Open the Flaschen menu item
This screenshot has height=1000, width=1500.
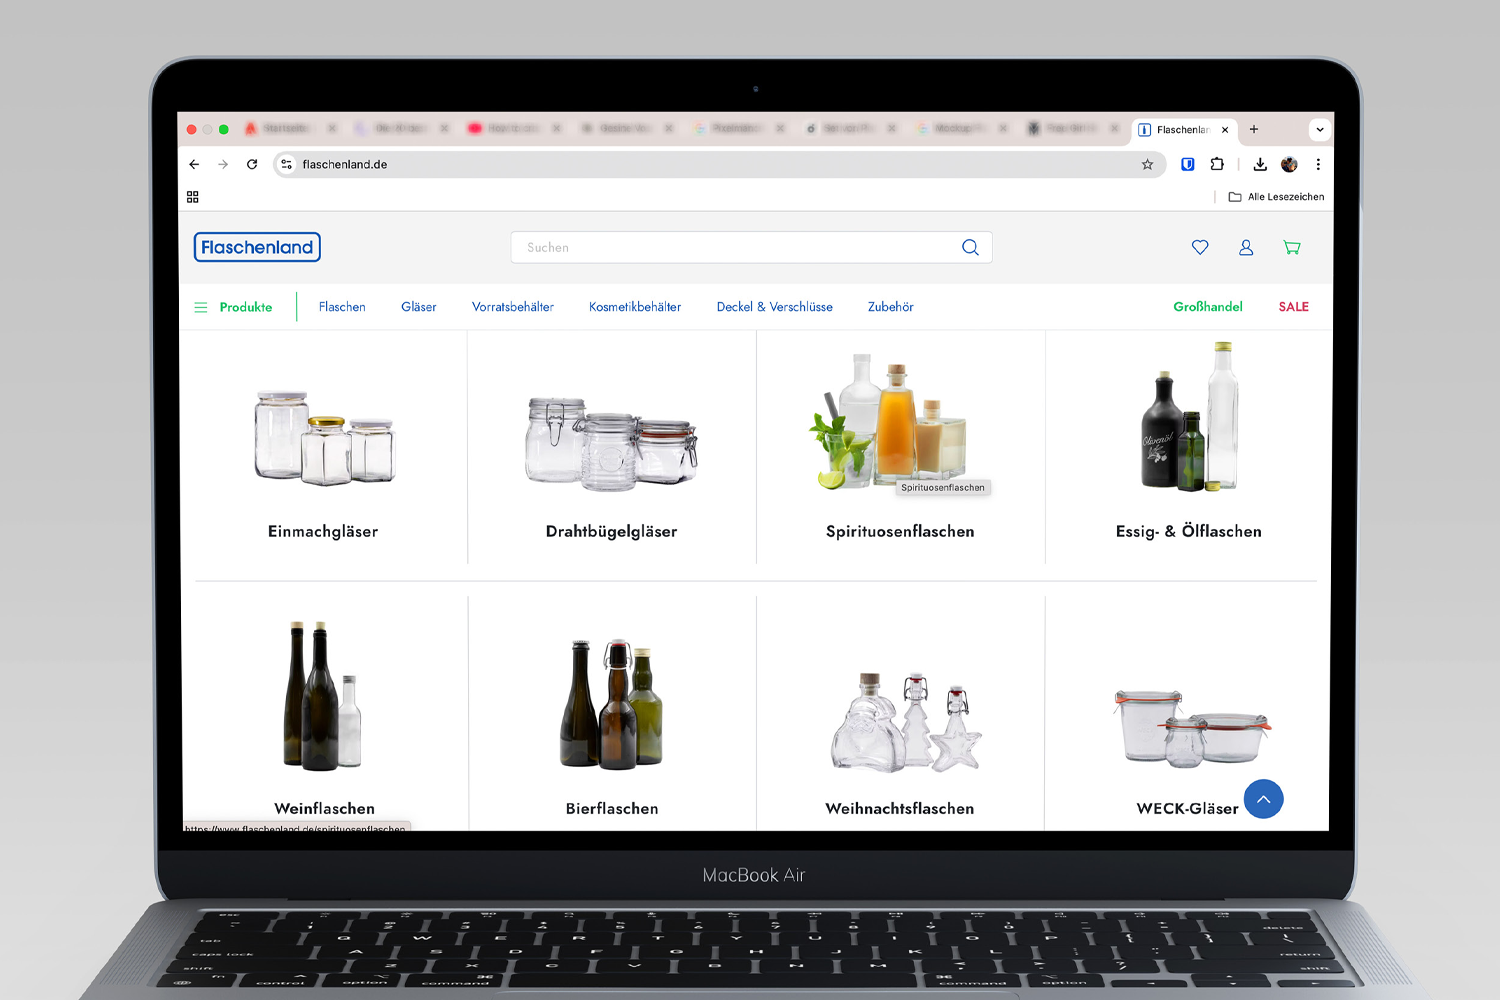(342, 307)
